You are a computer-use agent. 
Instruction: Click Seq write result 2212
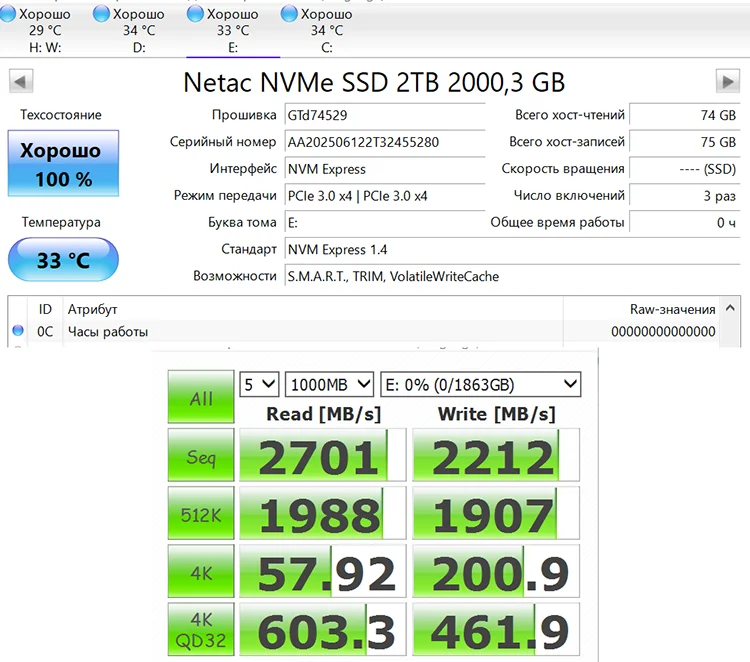(x=496, y=455)
